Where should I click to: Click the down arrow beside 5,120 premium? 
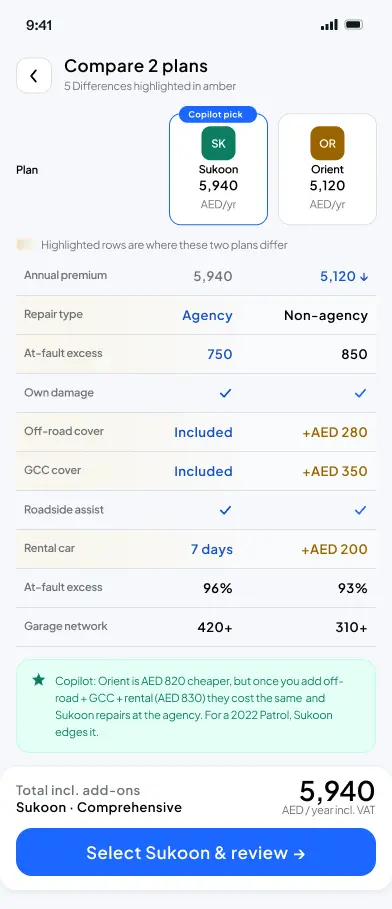pyautogui.click(x=364, y=277)
